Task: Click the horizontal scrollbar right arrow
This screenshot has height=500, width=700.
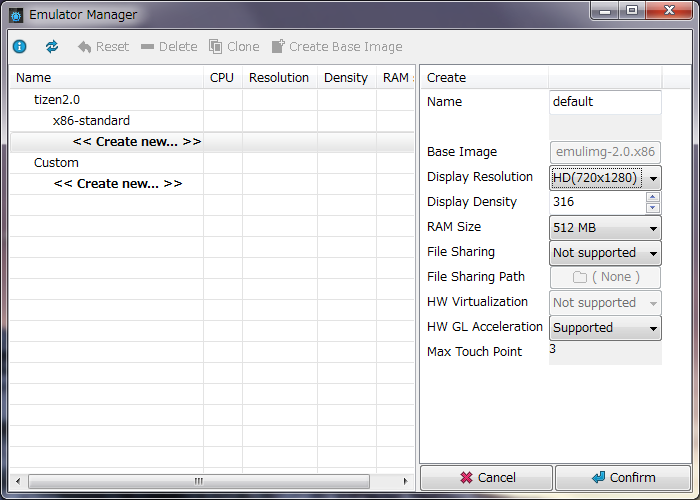Action: [x=405, y=481]
